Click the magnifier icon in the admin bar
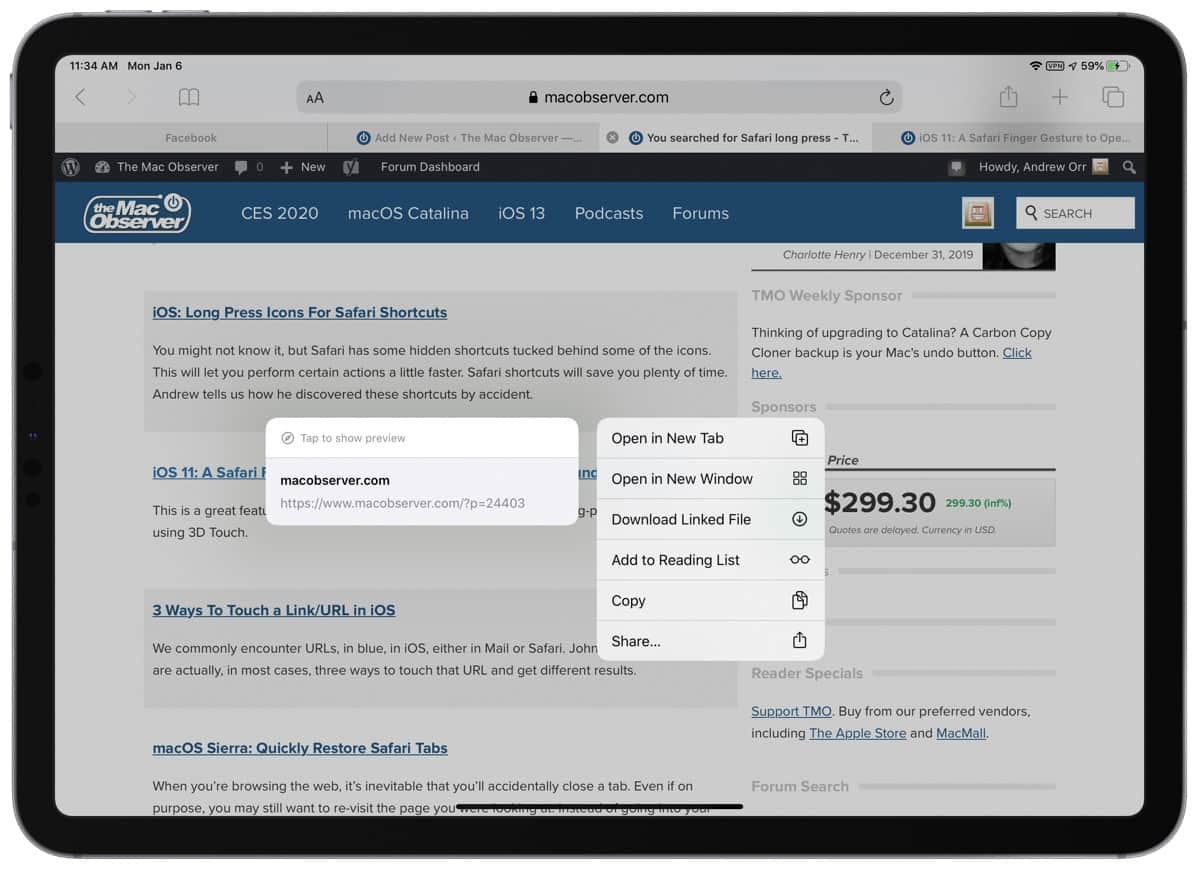Viewport: 1200px width, 871px height. click(1129, 167)
